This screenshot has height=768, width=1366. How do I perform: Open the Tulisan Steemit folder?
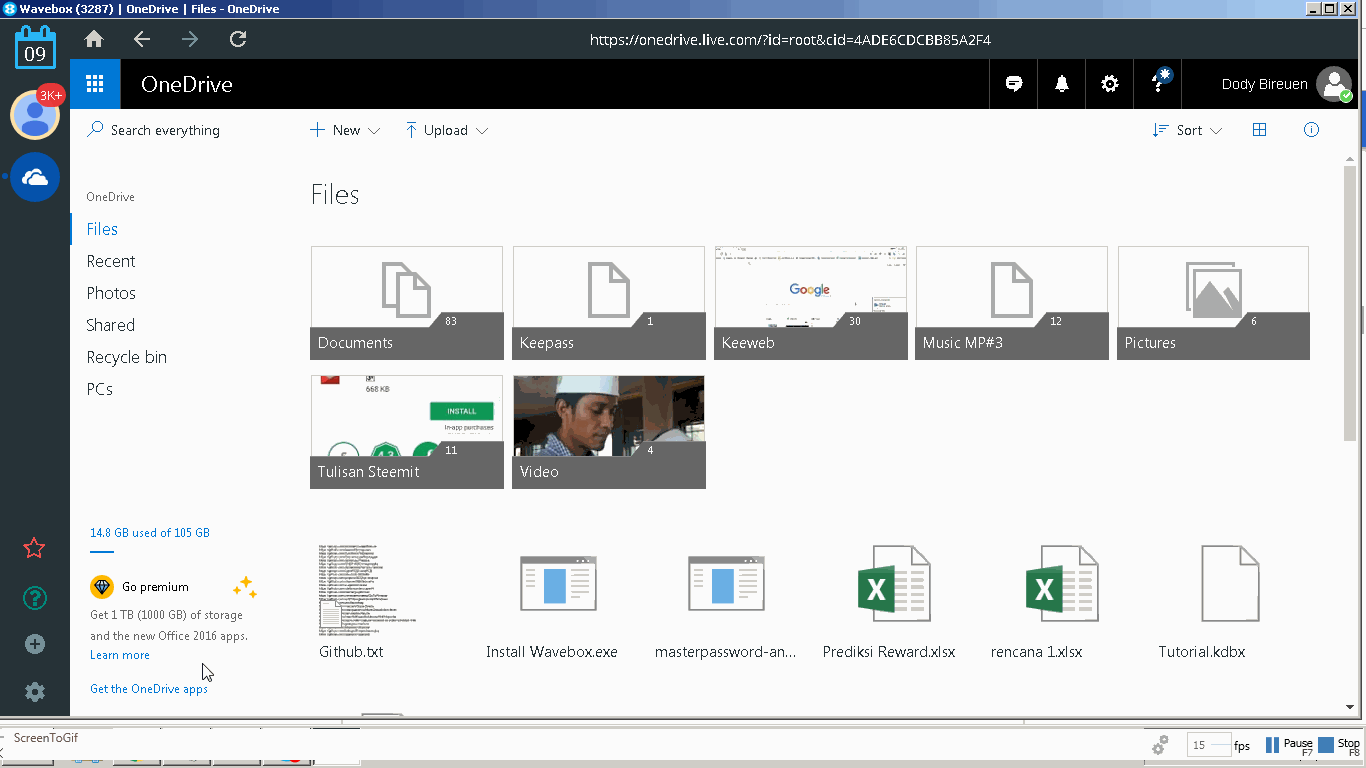point(407,432)
